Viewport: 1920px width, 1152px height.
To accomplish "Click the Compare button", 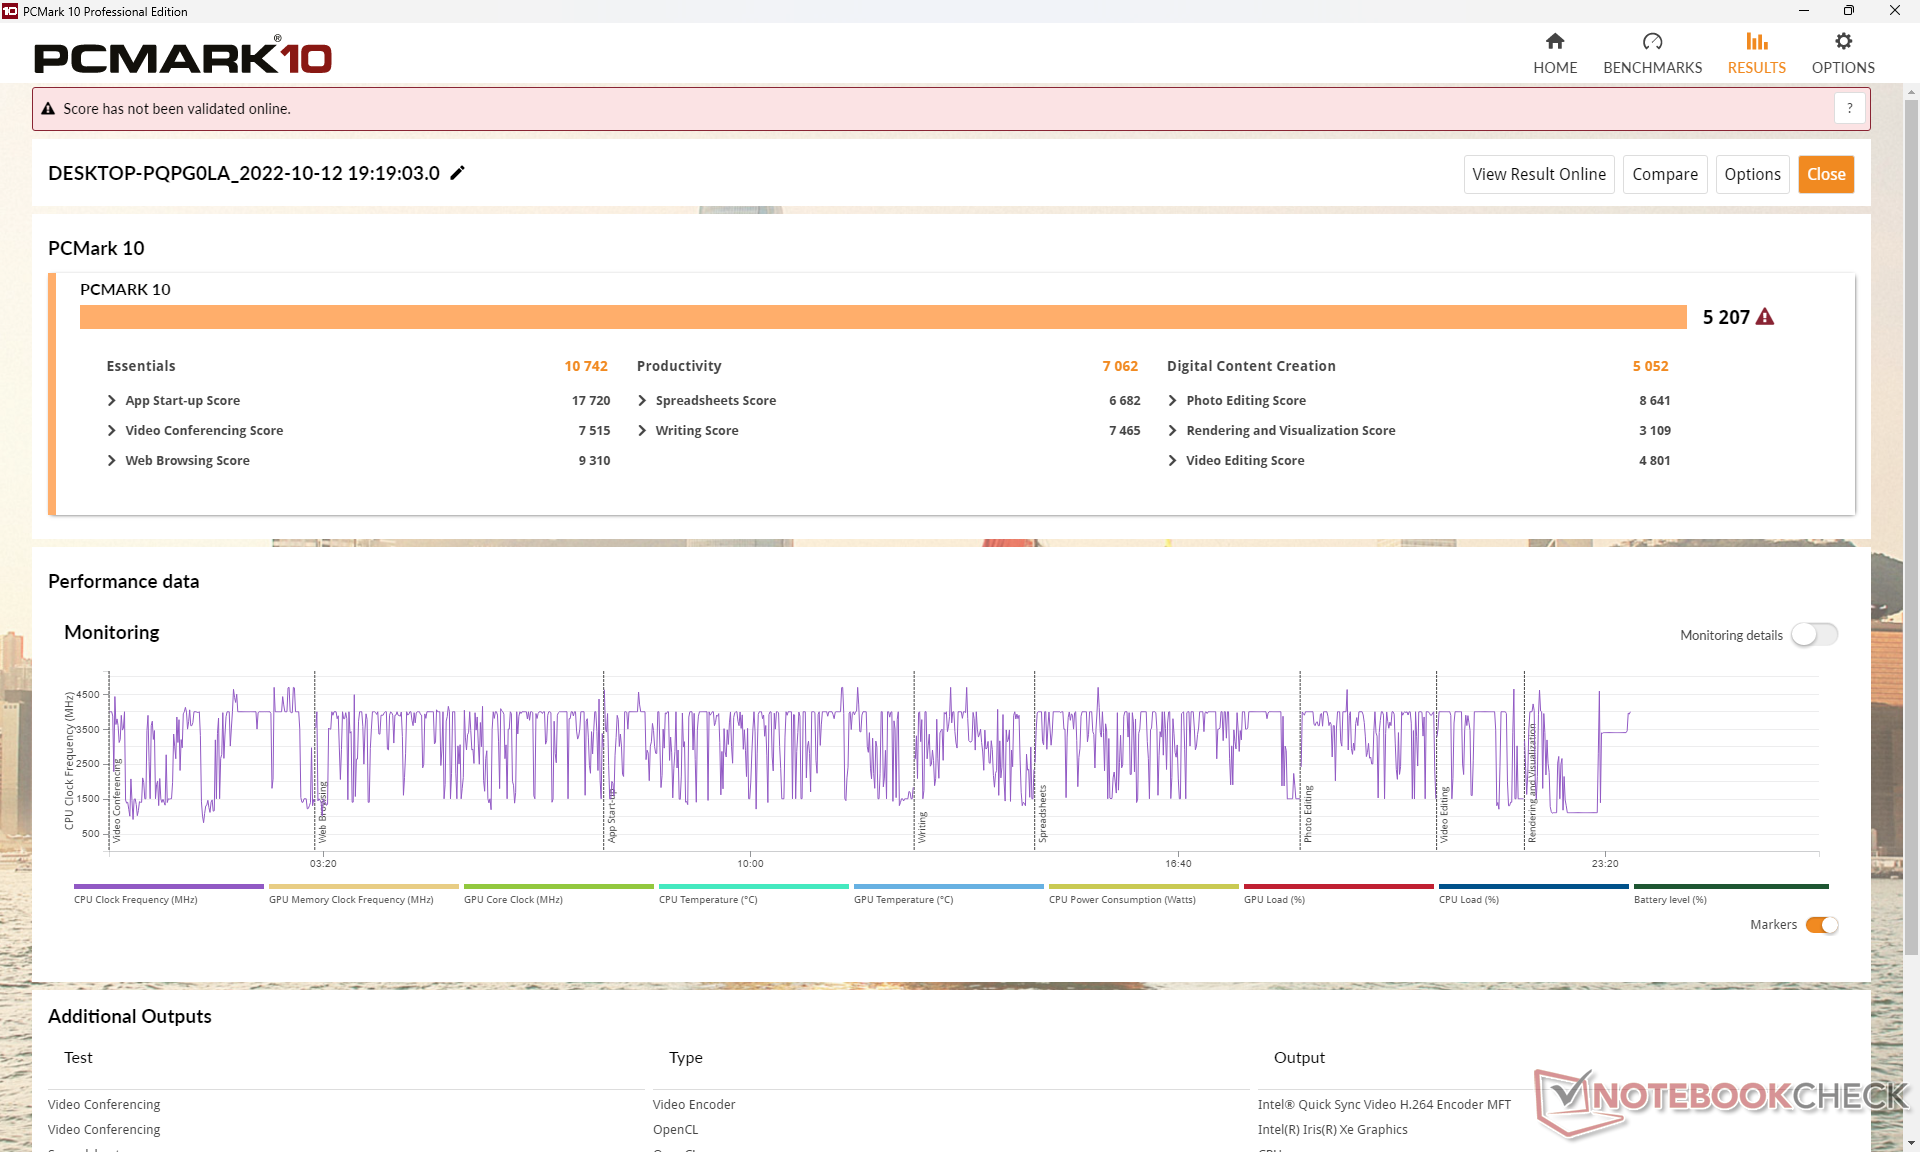I will pos(1664,174).
